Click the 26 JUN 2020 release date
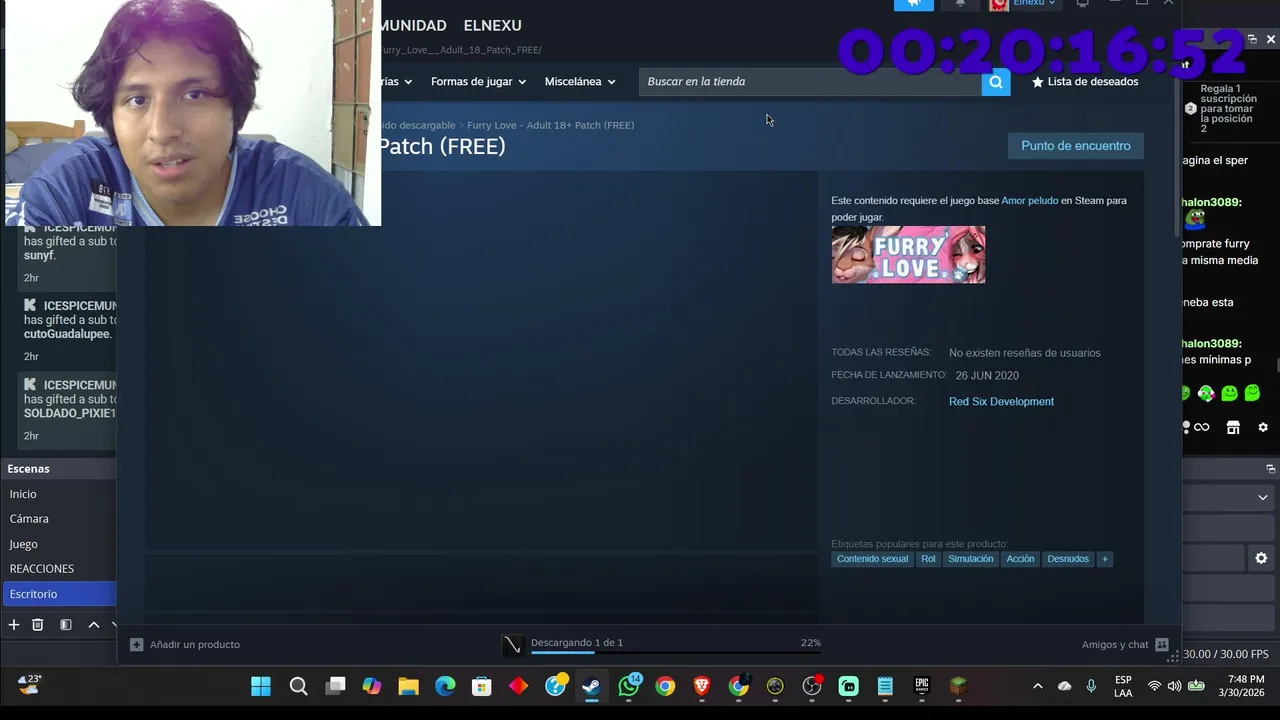 click(987, 376)
